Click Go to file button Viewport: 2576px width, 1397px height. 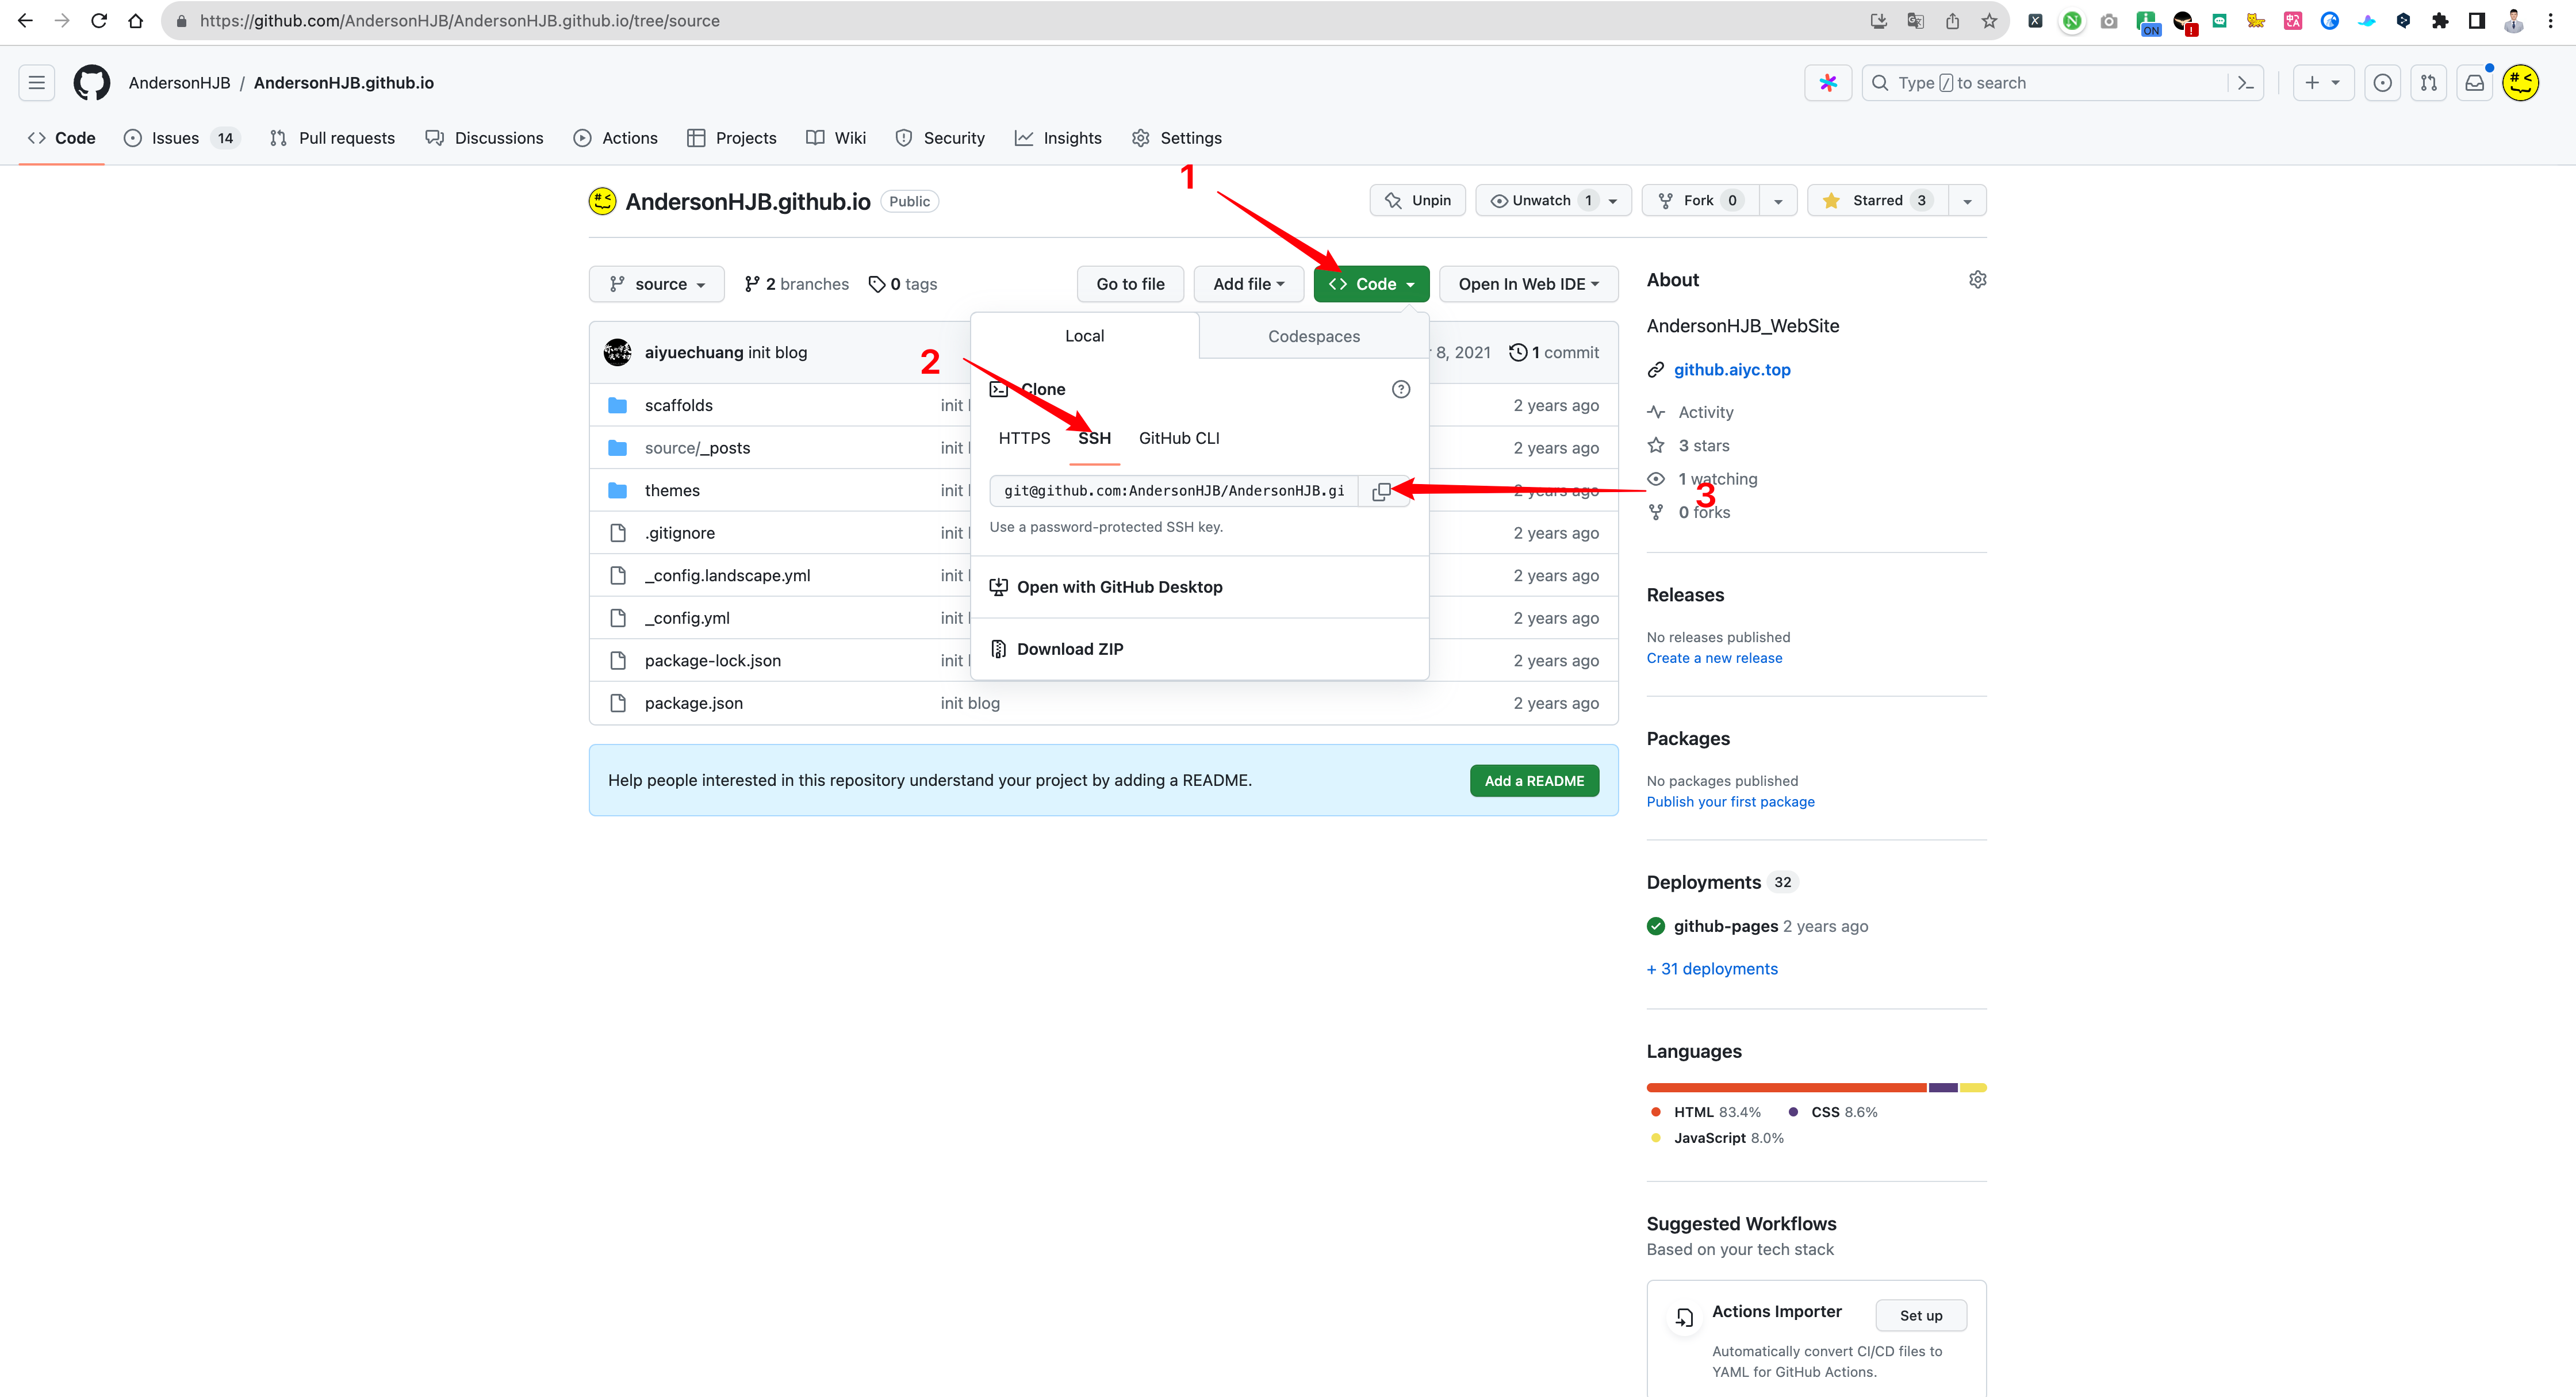(x=1130, y=284)
